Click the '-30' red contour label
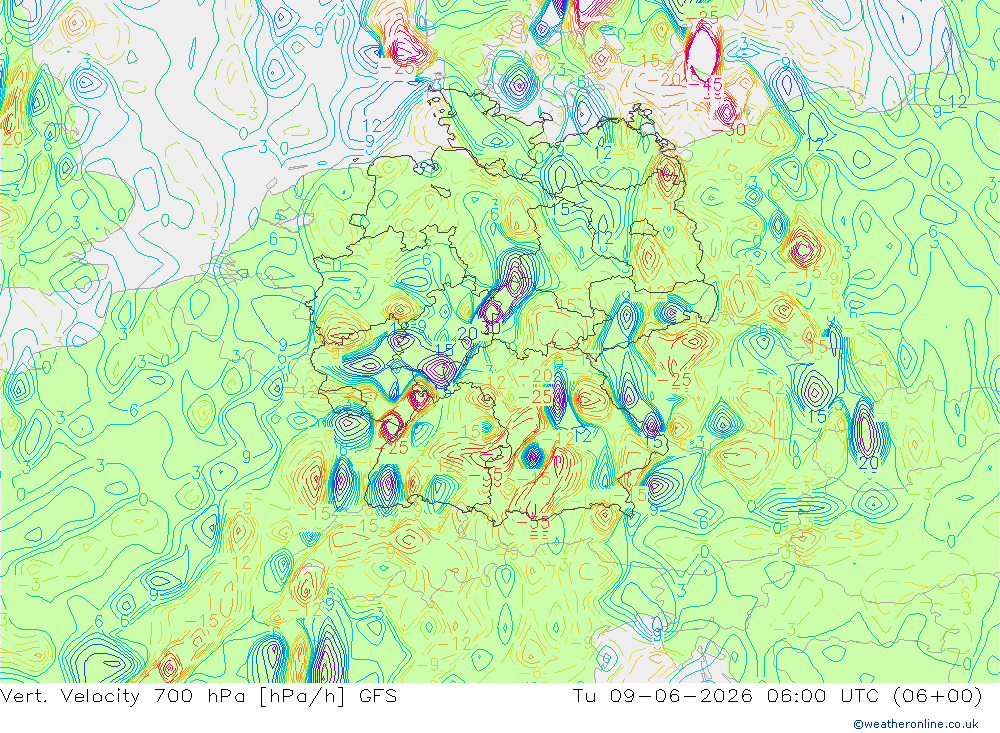 [x=728, y=130]
